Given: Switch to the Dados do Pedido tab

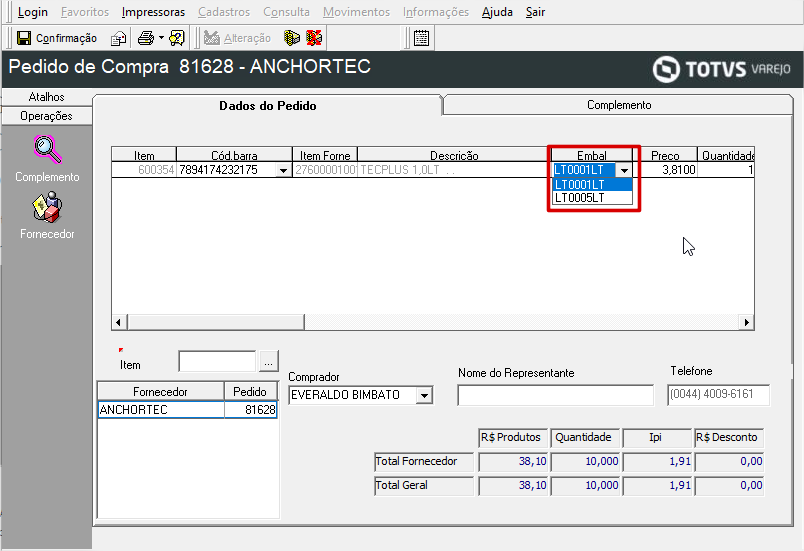Looking at the screenshot, I should point(268,106).
